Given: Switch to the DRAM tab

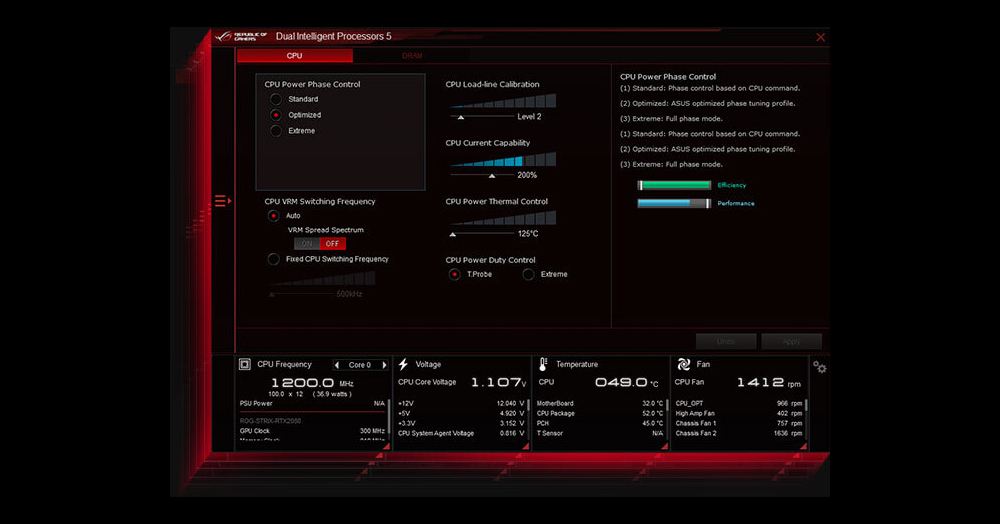Looking at the screenshot, I should [412, 56].
